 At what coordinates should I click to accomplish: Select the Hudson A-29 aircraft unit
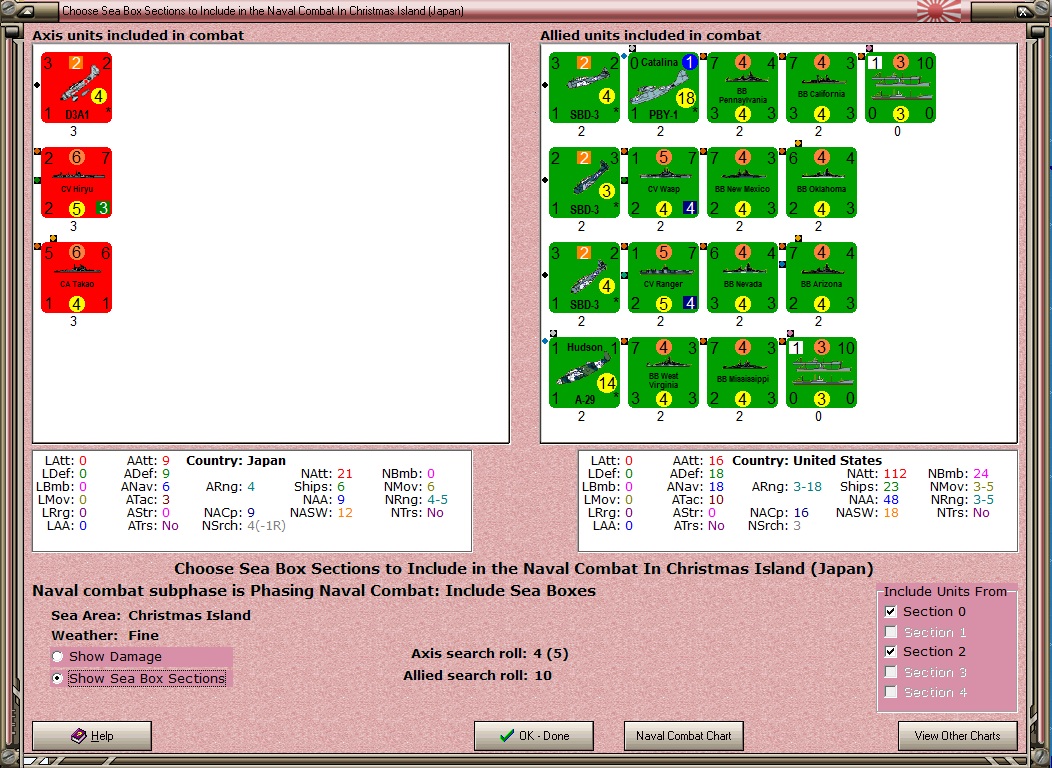click(x=584, y=372)
